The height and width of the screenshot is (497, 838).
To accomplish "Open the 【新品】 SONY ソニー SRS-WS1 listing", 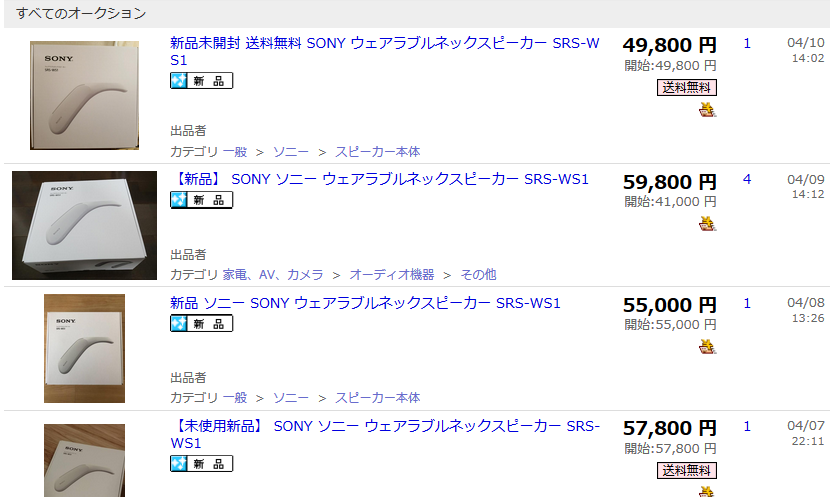I will pyautogui.click(x=380, y=179).
